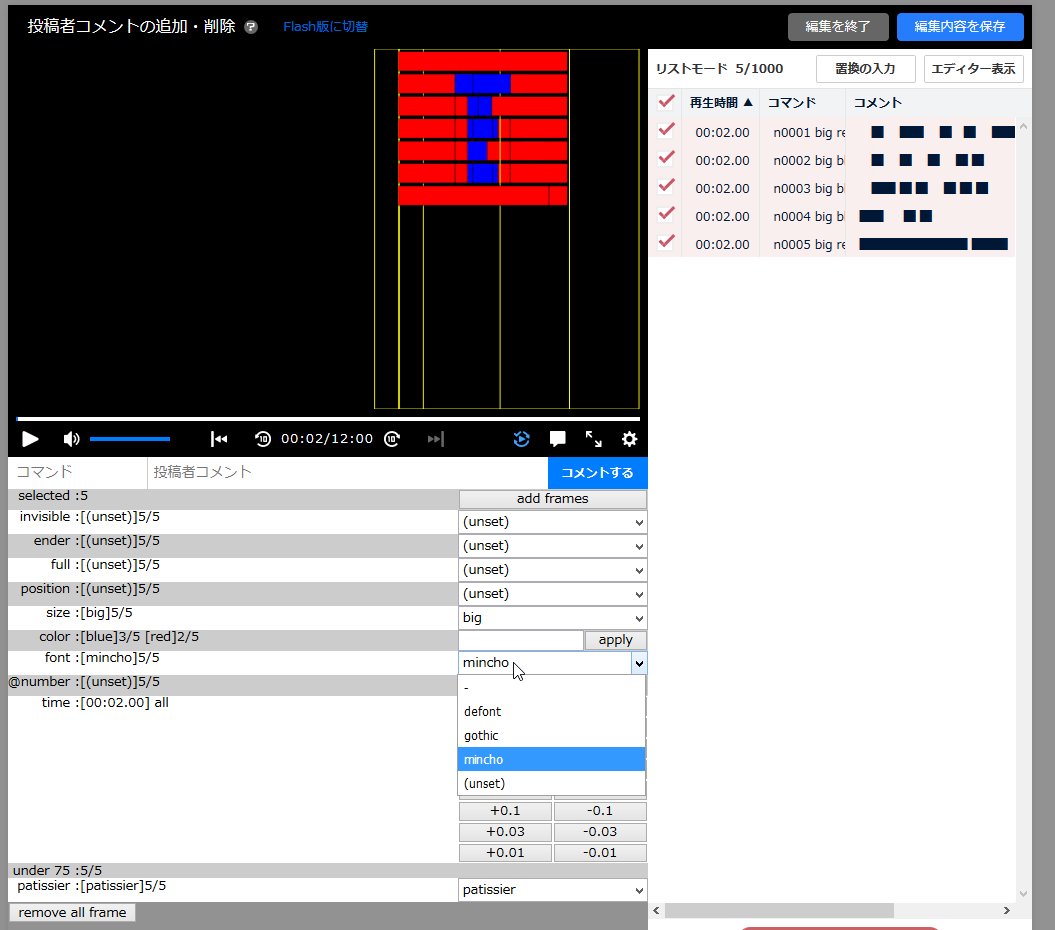Click the horizontal scrollbar of comment list
The image size is (1055, 930).
779,910
